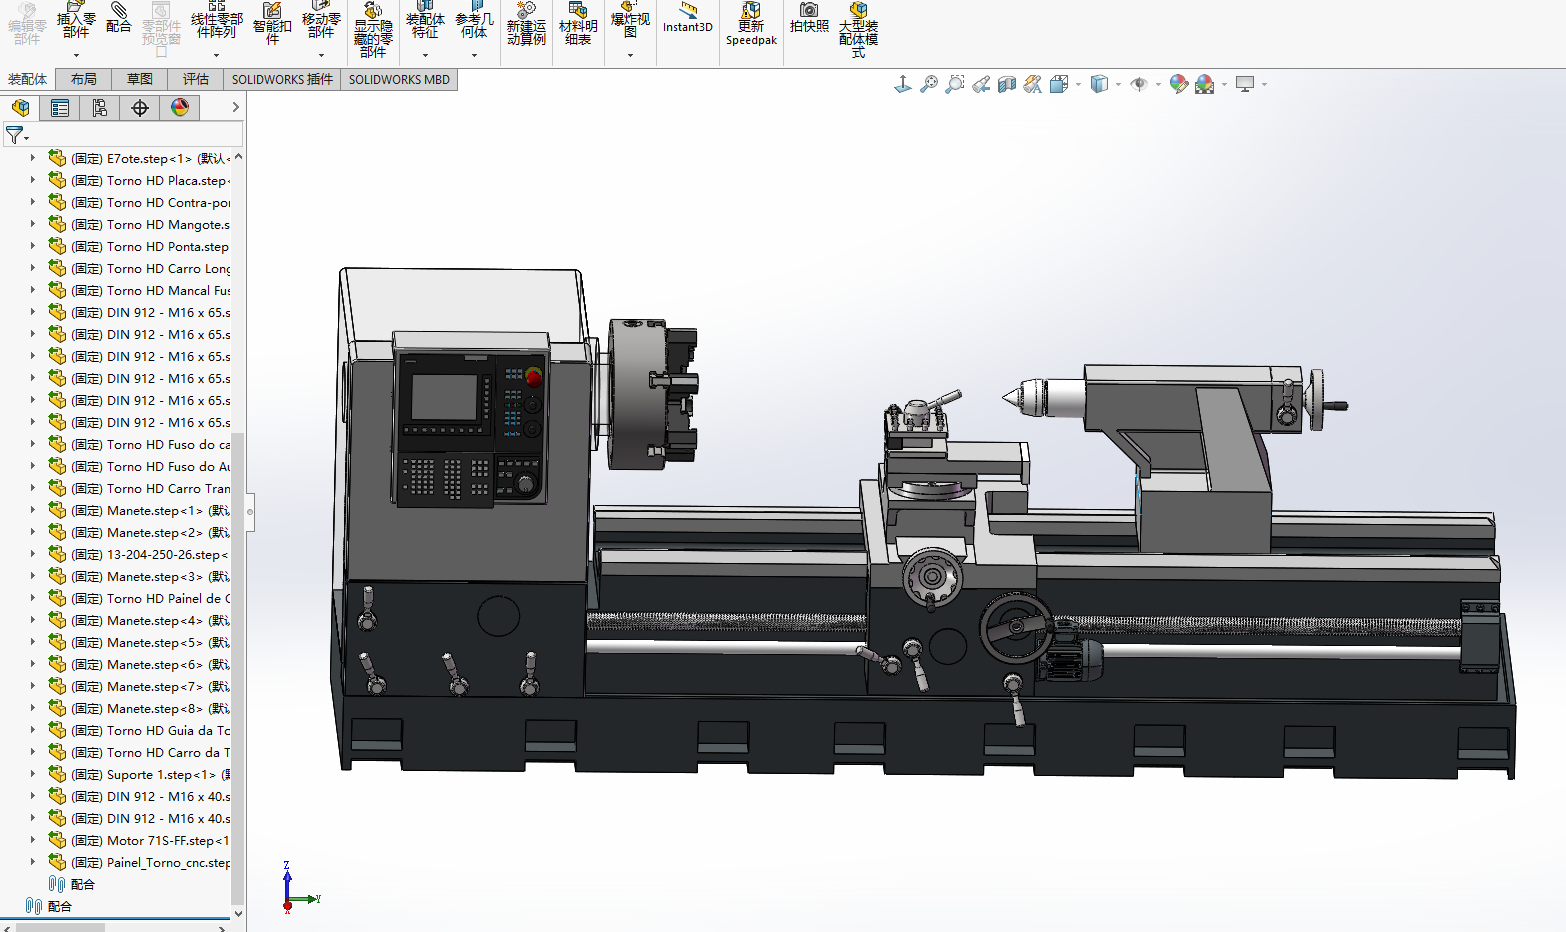Viewport: 1566px width, 932px height.
Task: Open the SOLIDWORKS 插件 tab
Action: pyautogui.click(x=282, y=79)
